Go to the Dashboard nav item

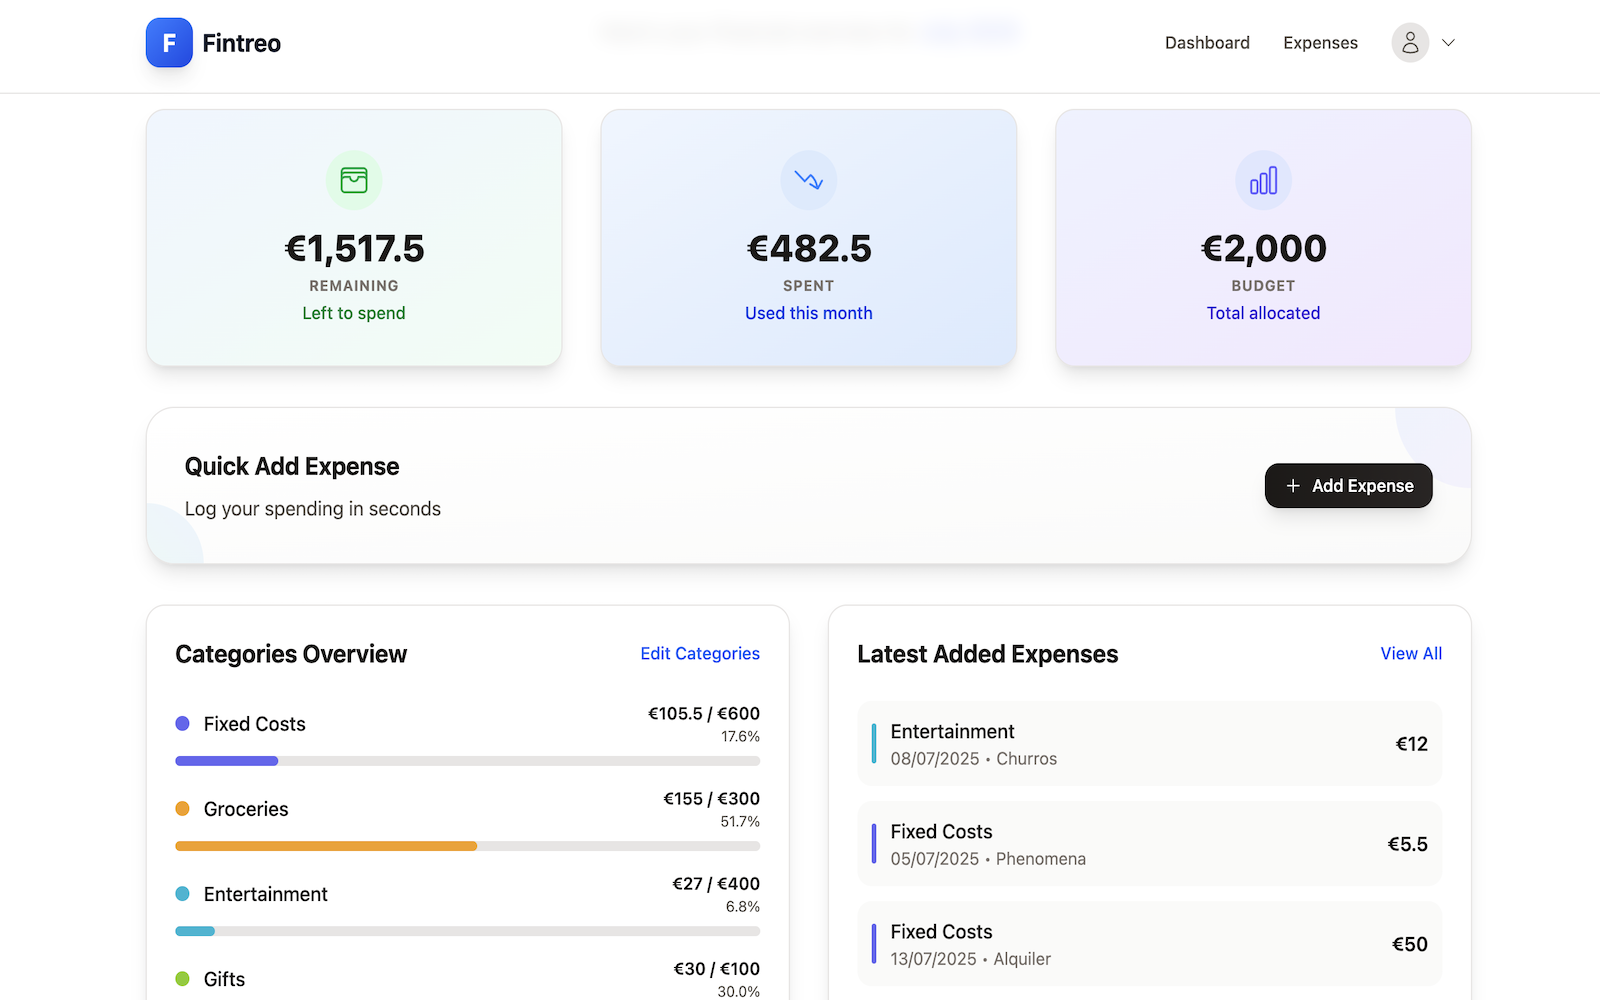click(1207, 43)
